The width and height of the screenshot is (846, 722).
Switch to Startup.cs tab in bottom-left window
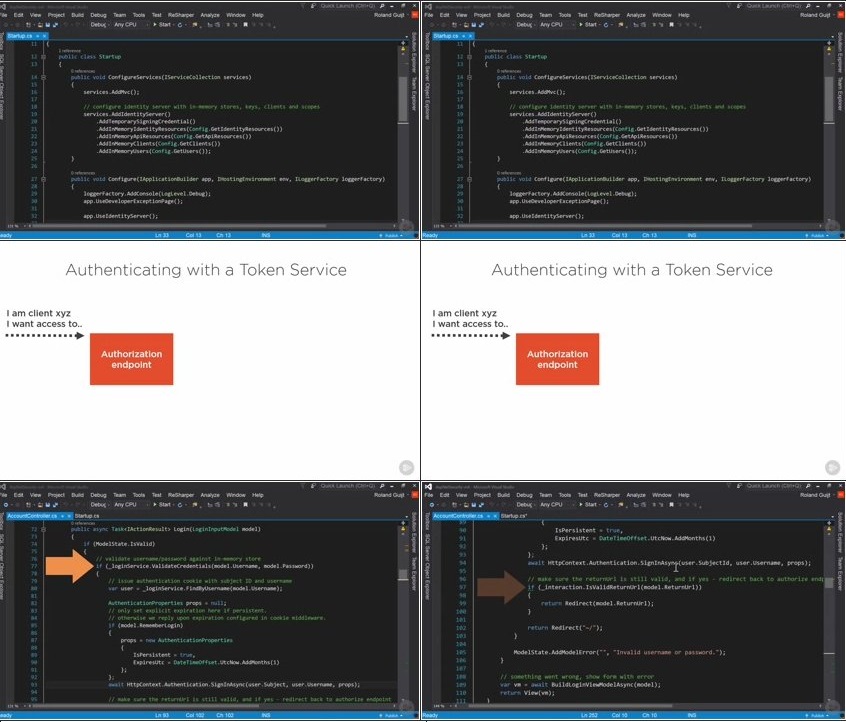tap(86, 516)
